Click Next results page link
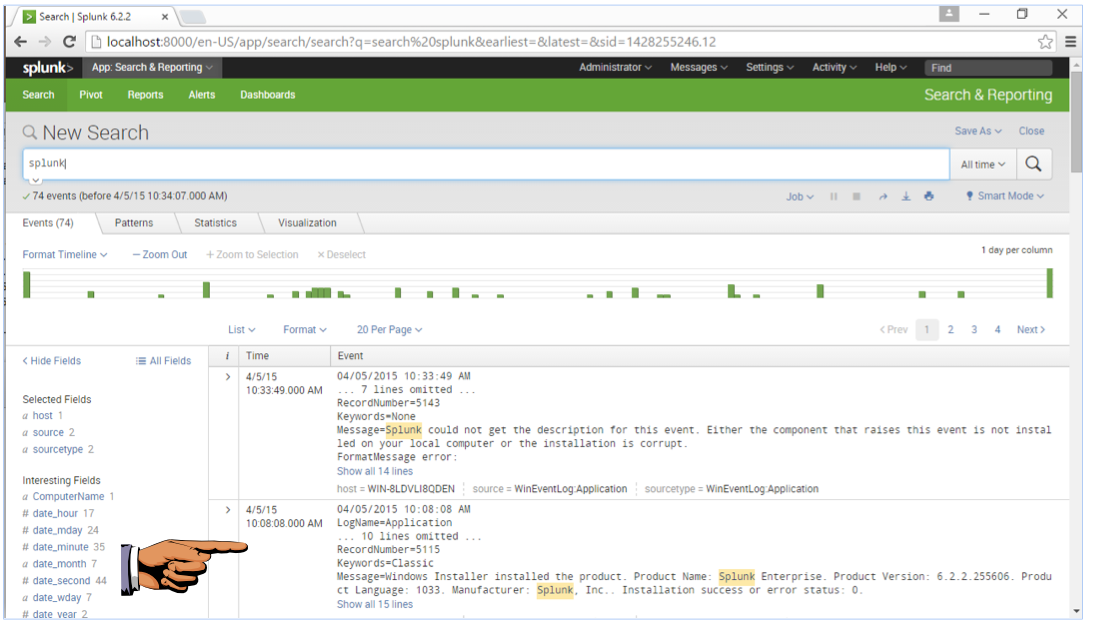The width and height of the screenshot is (1094, 626). coord(1031,329)
